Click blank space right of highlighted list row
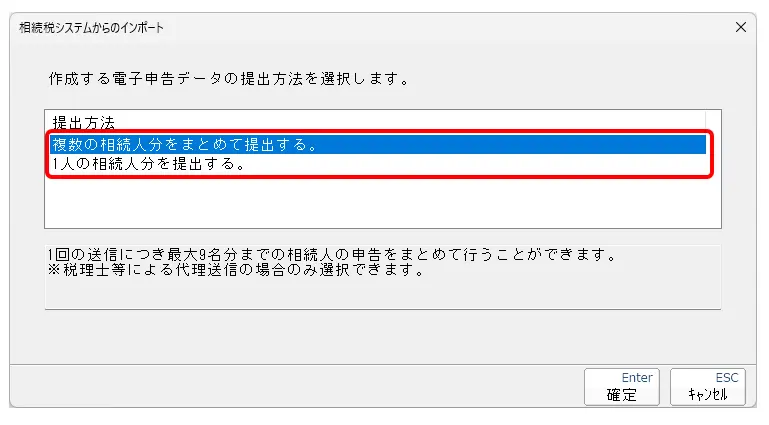 pyautogui.click(x=520, y=145)
